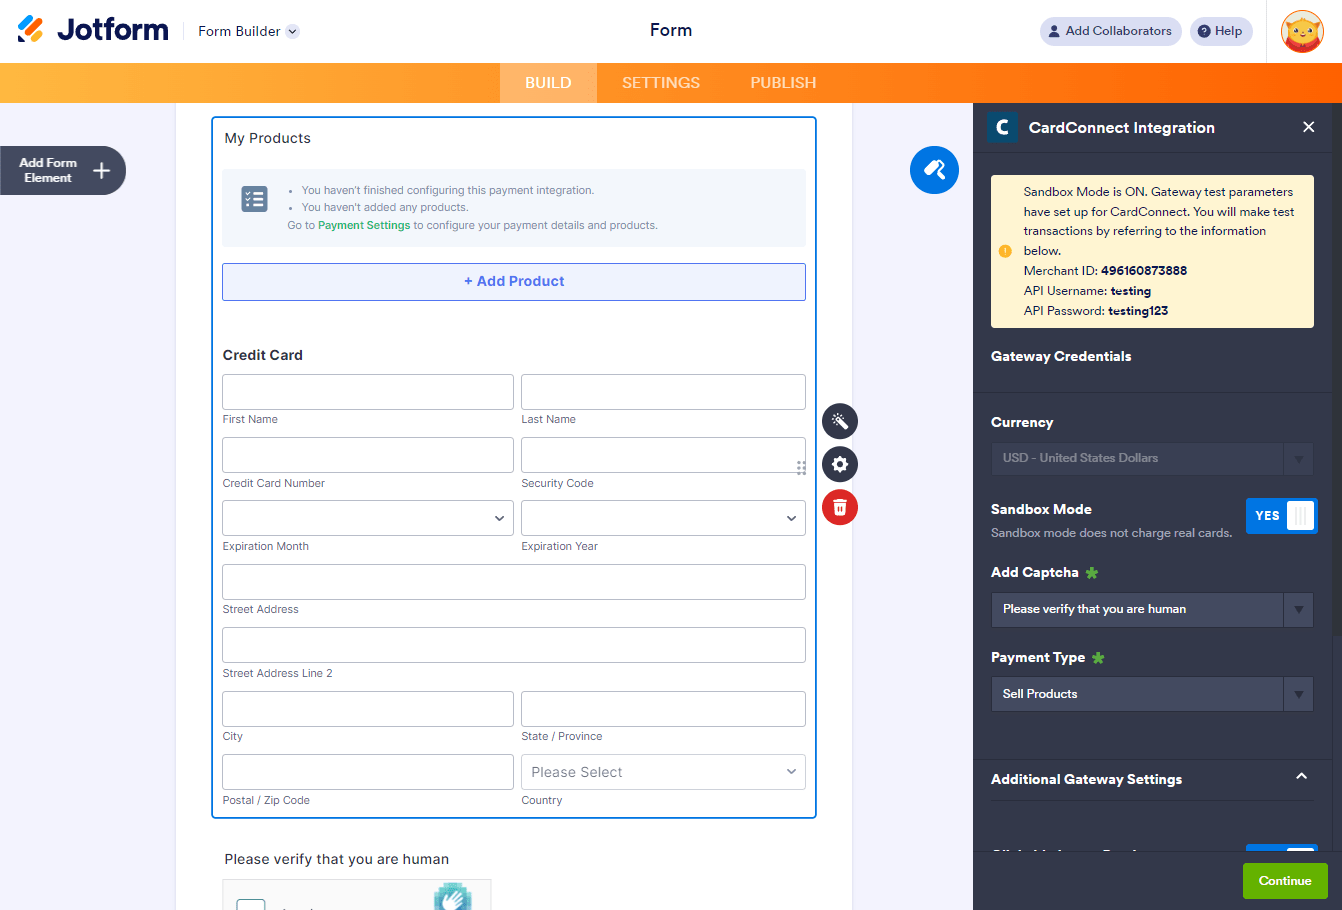This screenshot has height=910, width=1342.
Task: Open the Currency dropdown
Action: [1152, 458]
